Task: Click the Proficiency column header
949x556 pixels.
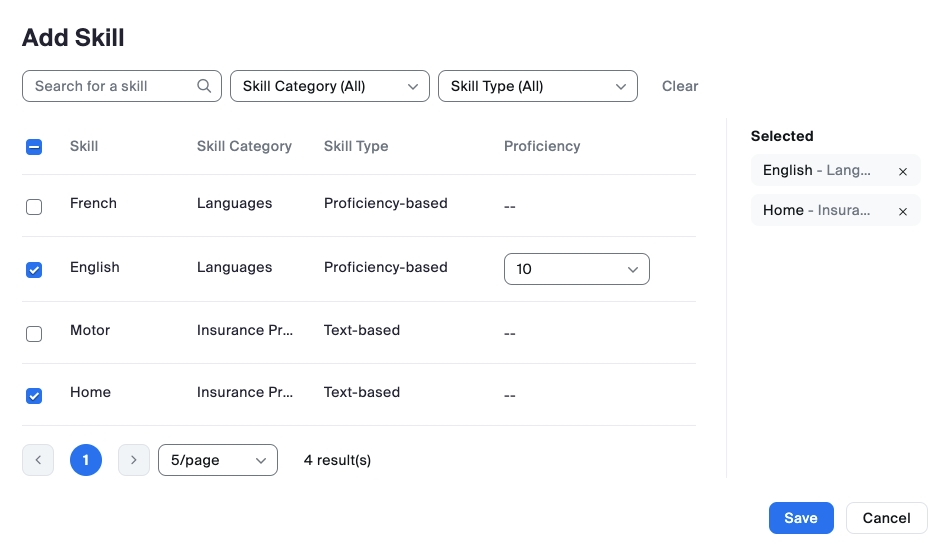Action: [542, 146]
